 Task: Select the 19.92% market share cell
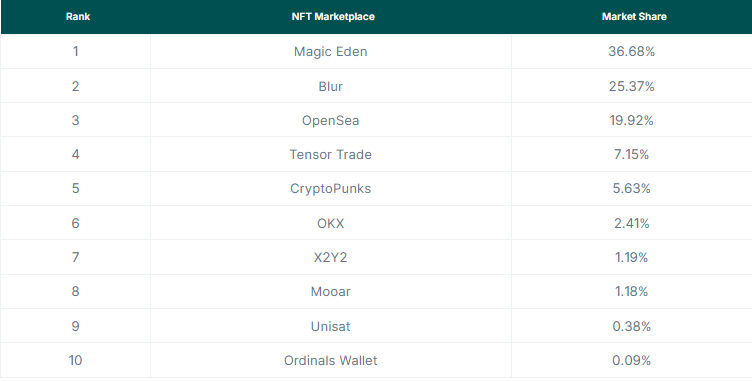click(x=631, y=120)
